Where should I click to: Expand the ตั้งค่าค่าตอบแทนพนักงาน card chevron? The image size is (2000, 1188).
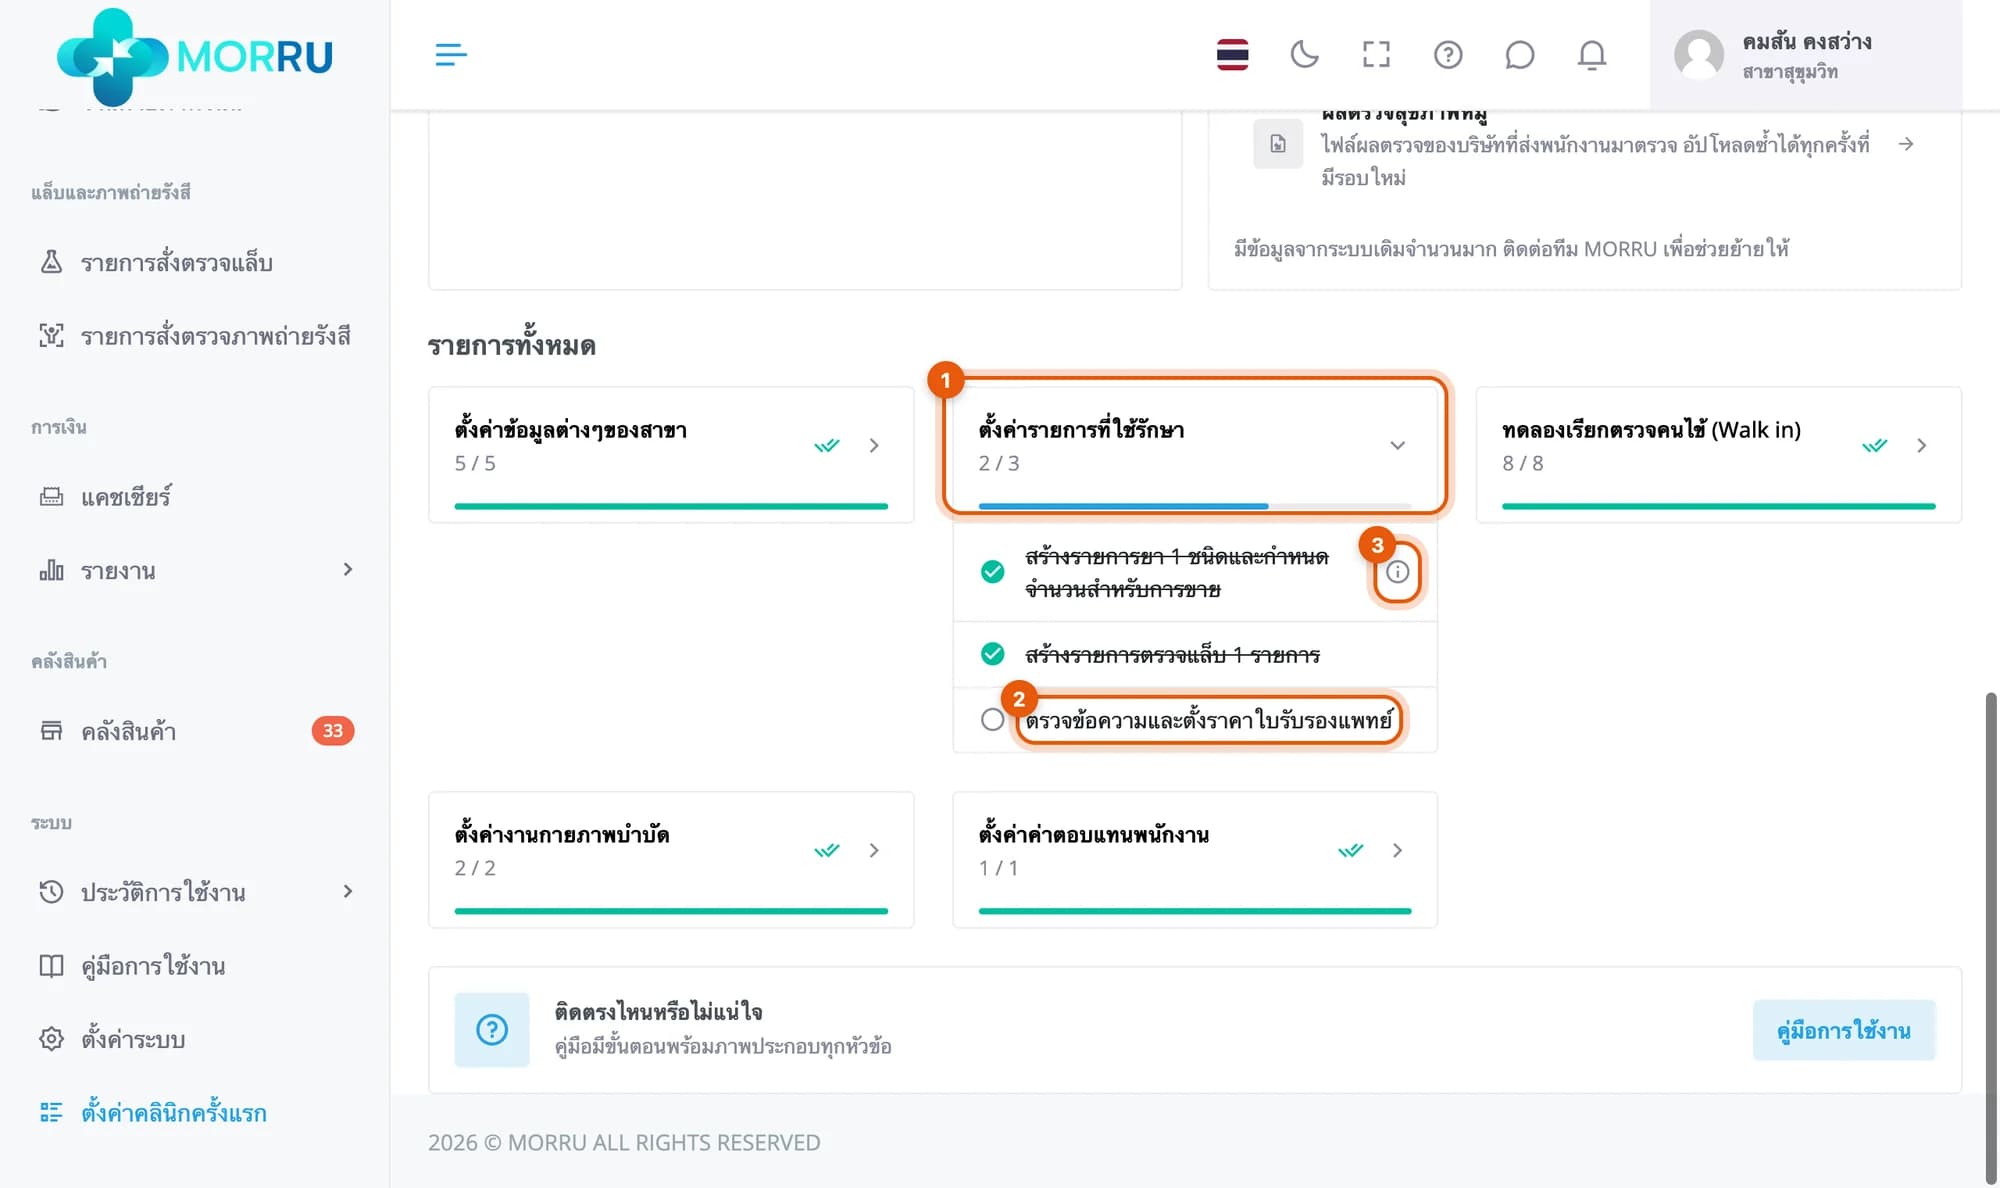1397,850
